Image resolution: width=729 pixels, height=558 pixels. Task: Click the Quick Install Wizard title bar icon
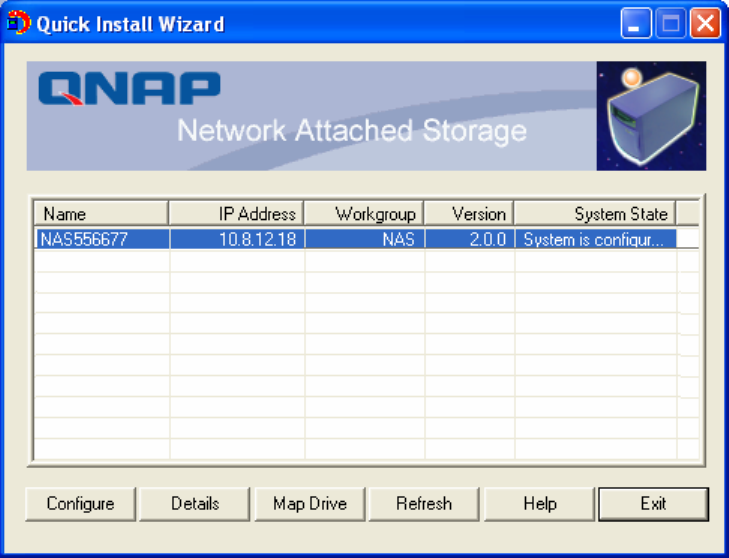[19, 23]
